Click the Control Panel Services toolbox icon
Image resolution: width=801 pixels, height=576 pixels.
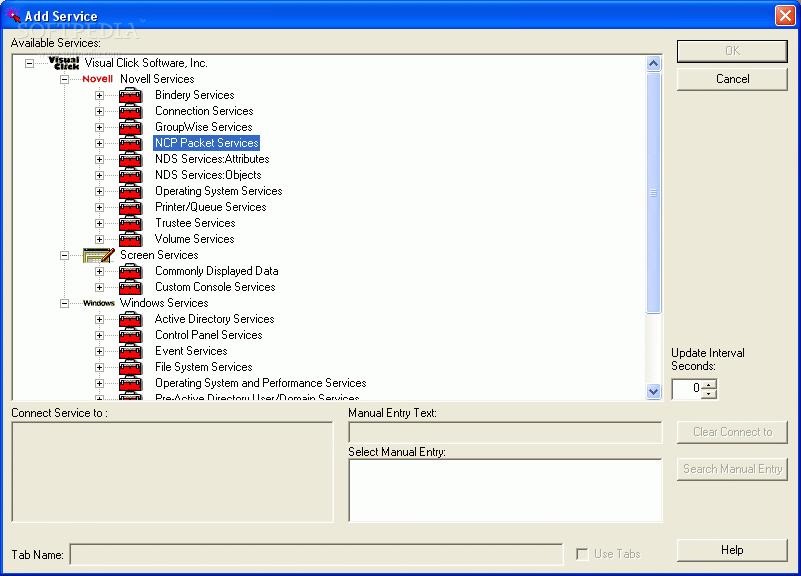[130, 335]
